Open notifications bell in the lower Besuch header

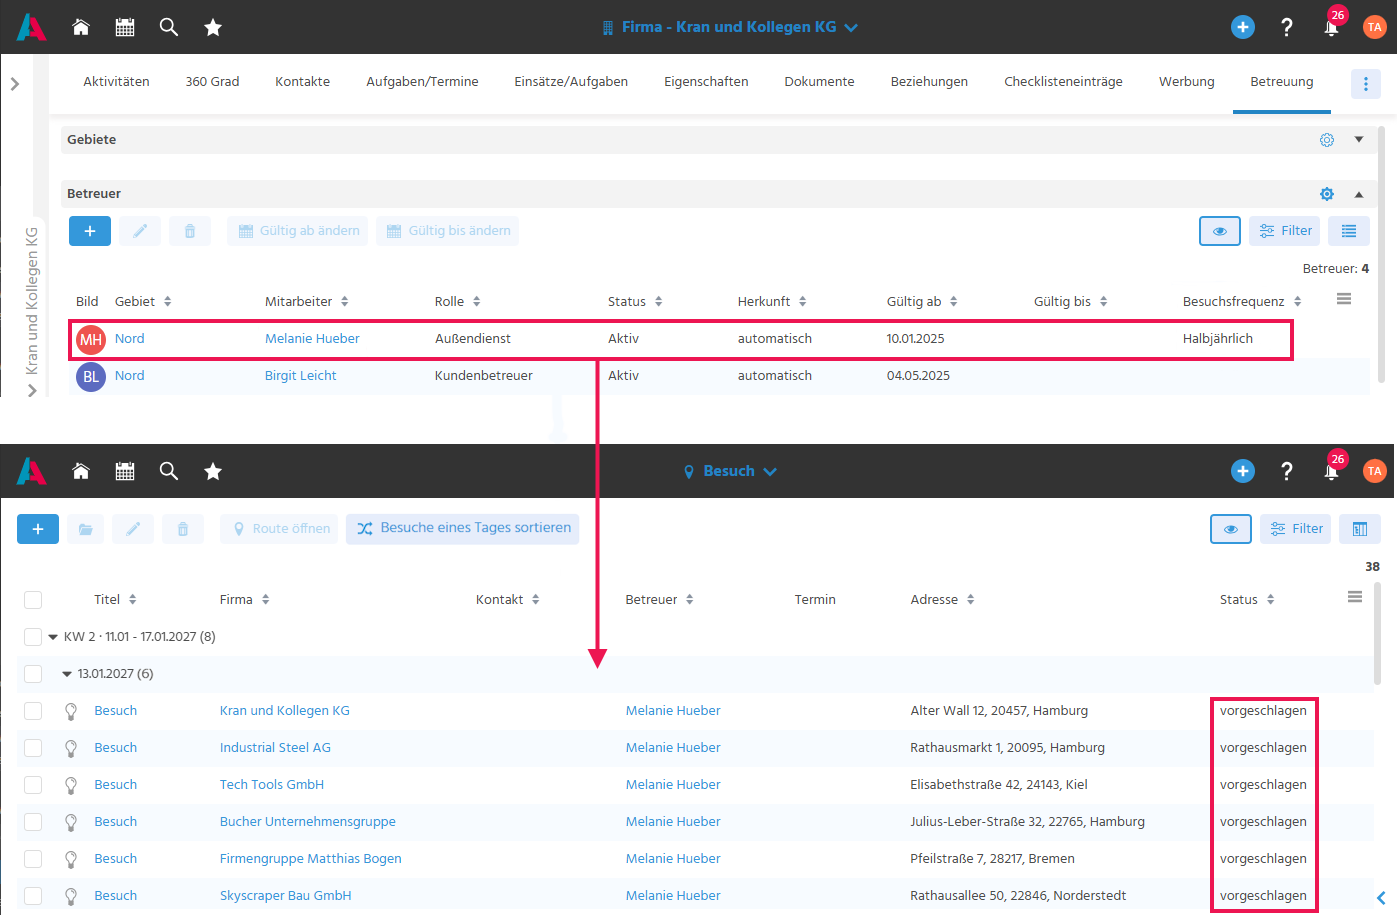pyautogui.click(x=1332, y=471)
